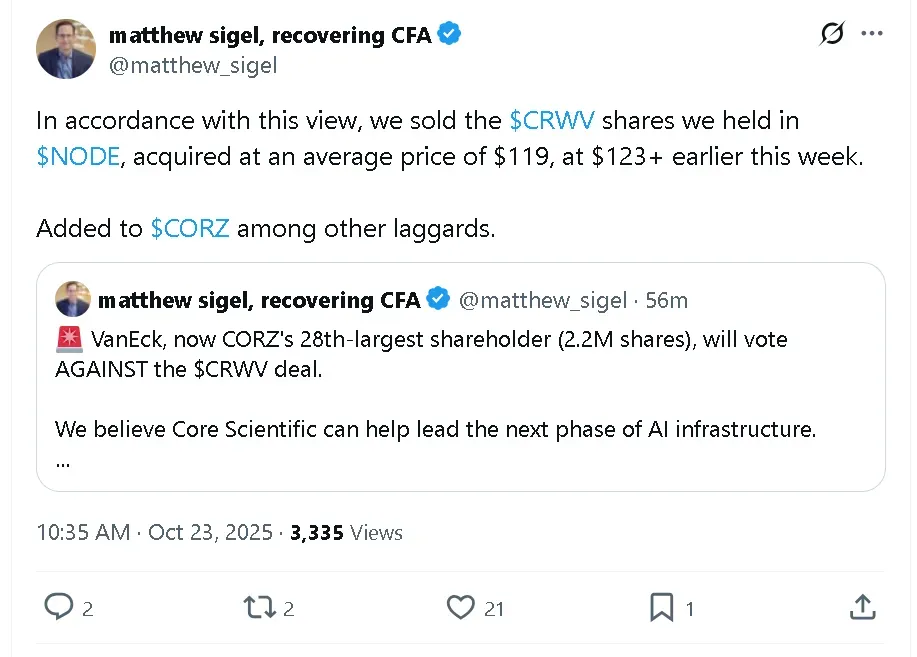Click the @matthew_sigel handle under the name
This screenshot has width=917, height=657.
[x=193, y=66]
